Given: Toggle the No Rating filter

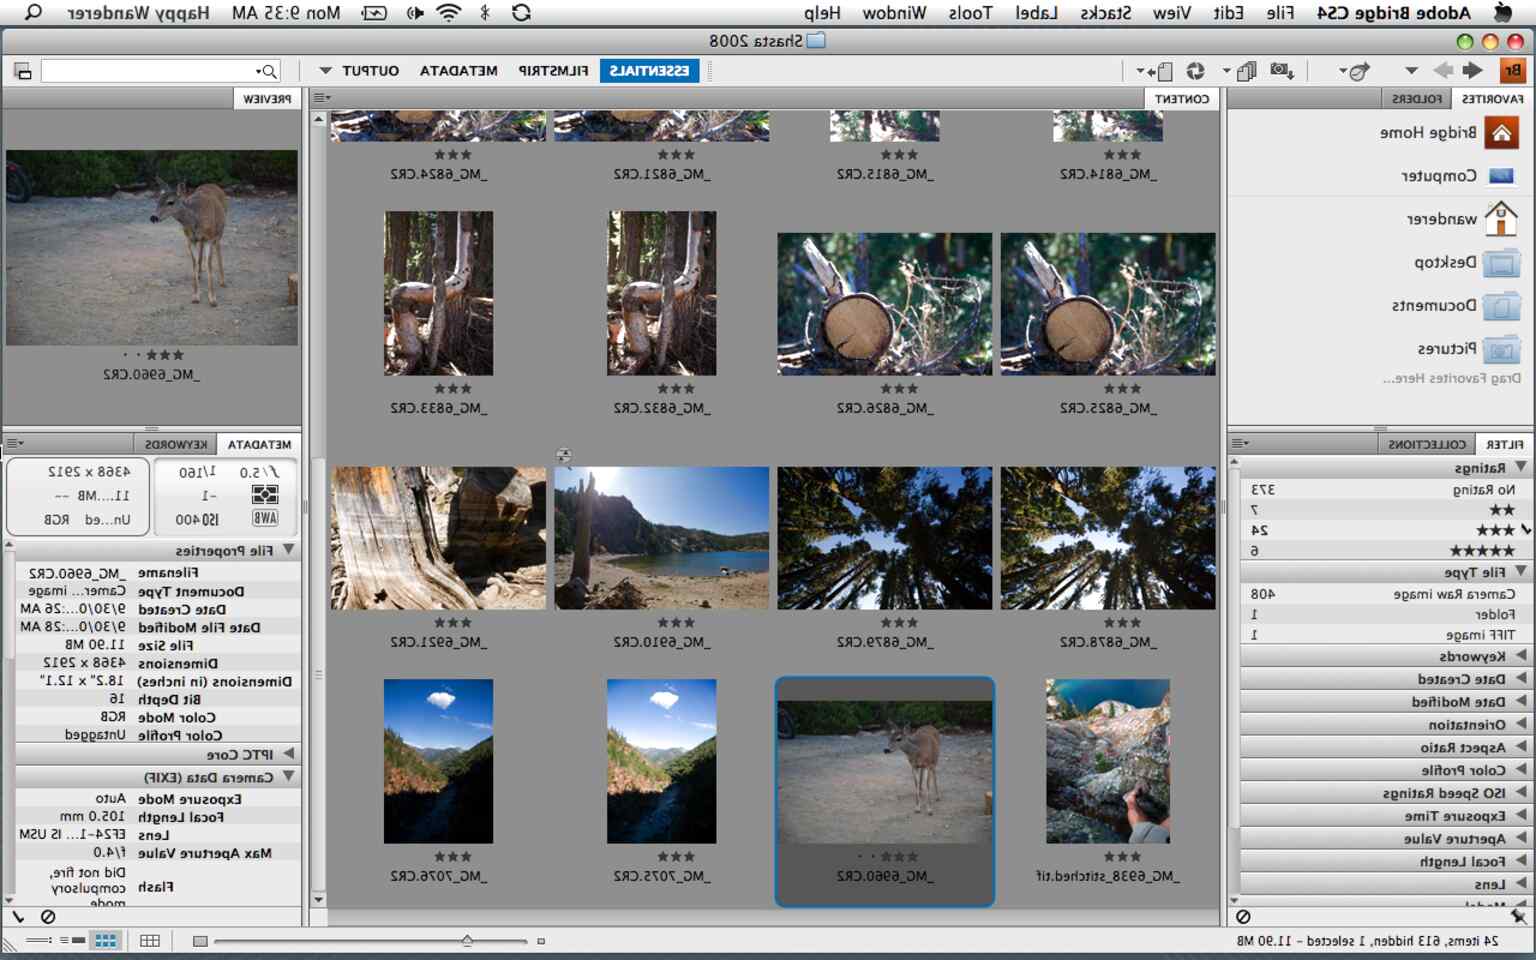Looking at the screenshot, I should 1385,489.
